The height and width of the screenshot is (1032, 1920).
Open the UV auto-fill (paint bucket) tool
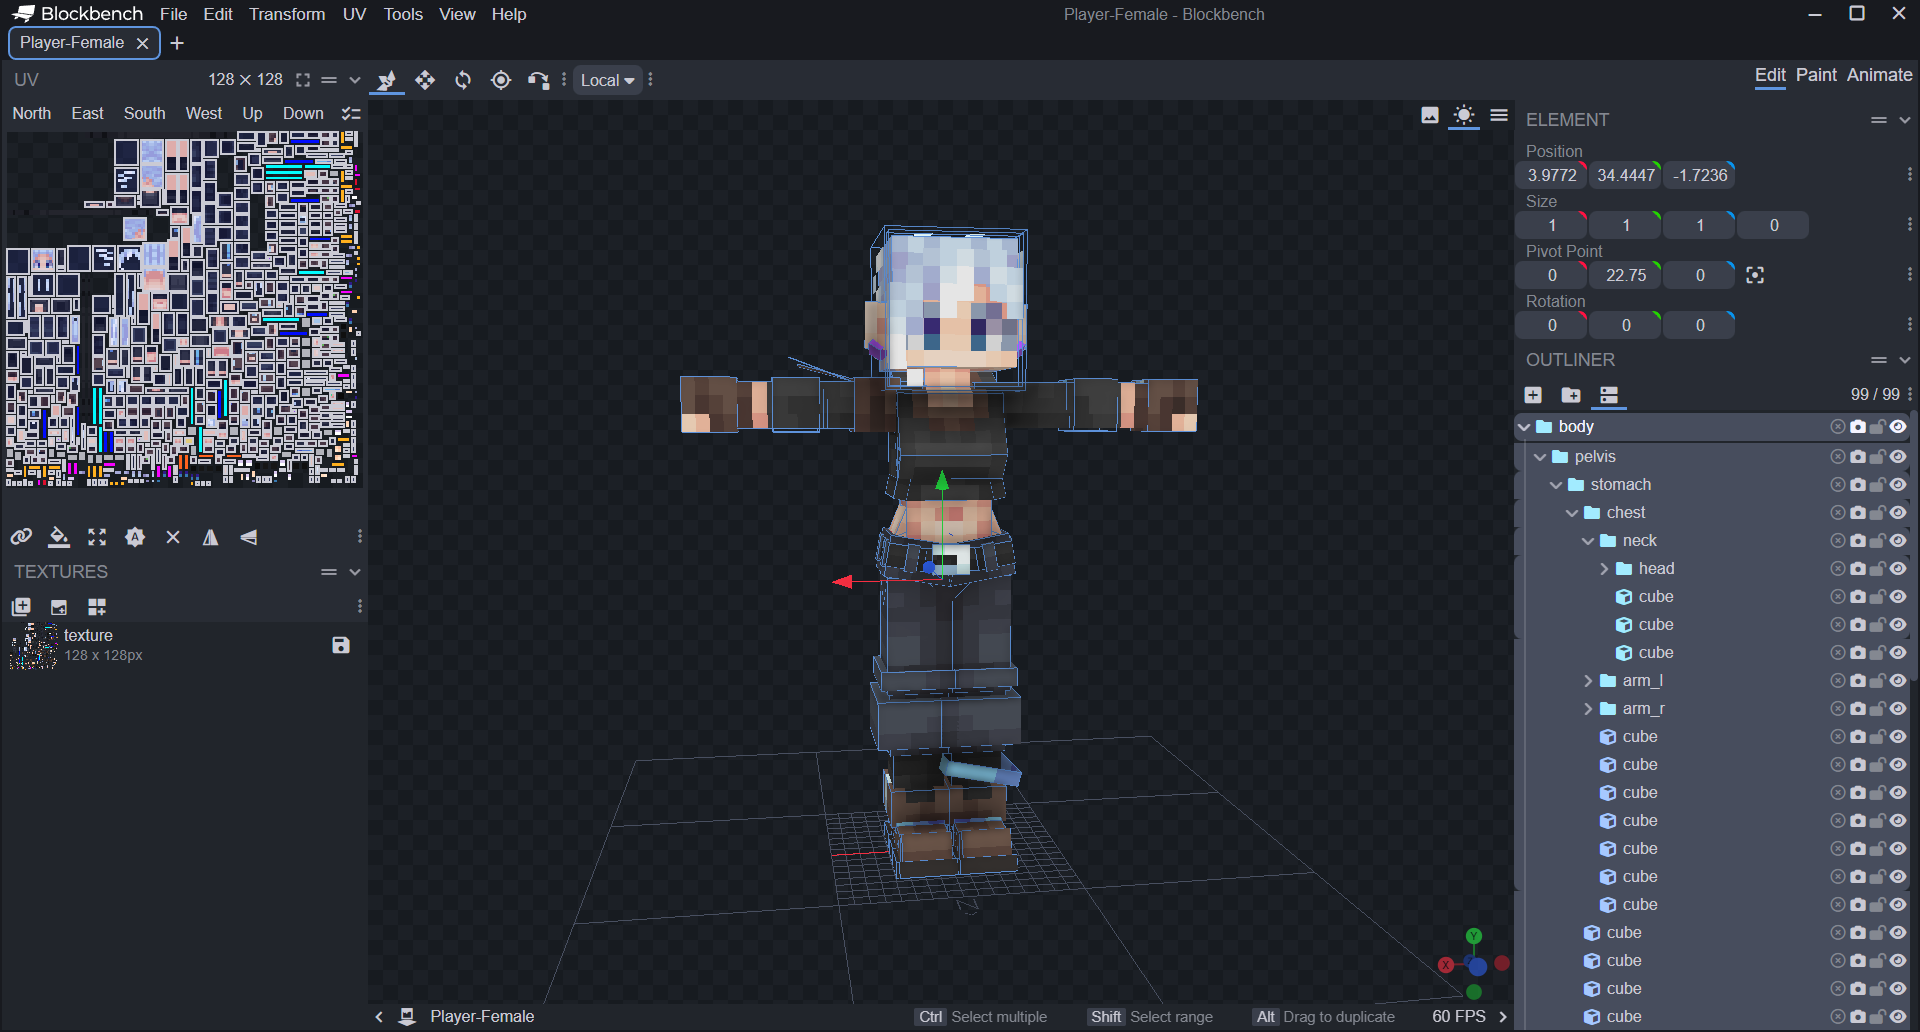[x=59, y=537]
